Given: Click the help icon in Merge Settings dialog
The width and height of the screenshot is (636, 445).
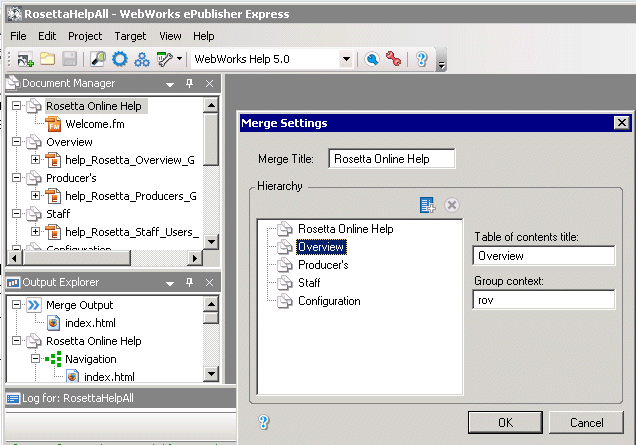Looking at the screenshot, I should [x=264, y=422].
